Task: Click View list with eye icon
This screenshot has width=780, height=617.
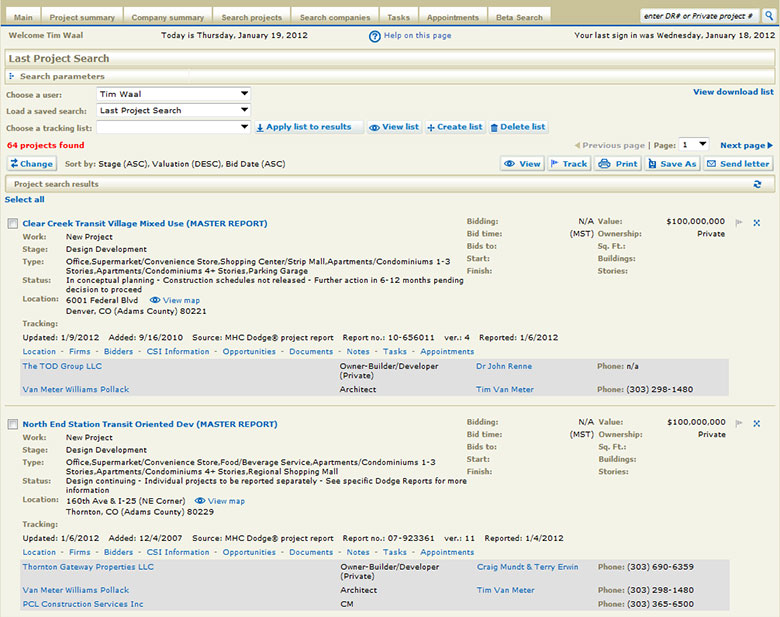Action: coord(393,127)
